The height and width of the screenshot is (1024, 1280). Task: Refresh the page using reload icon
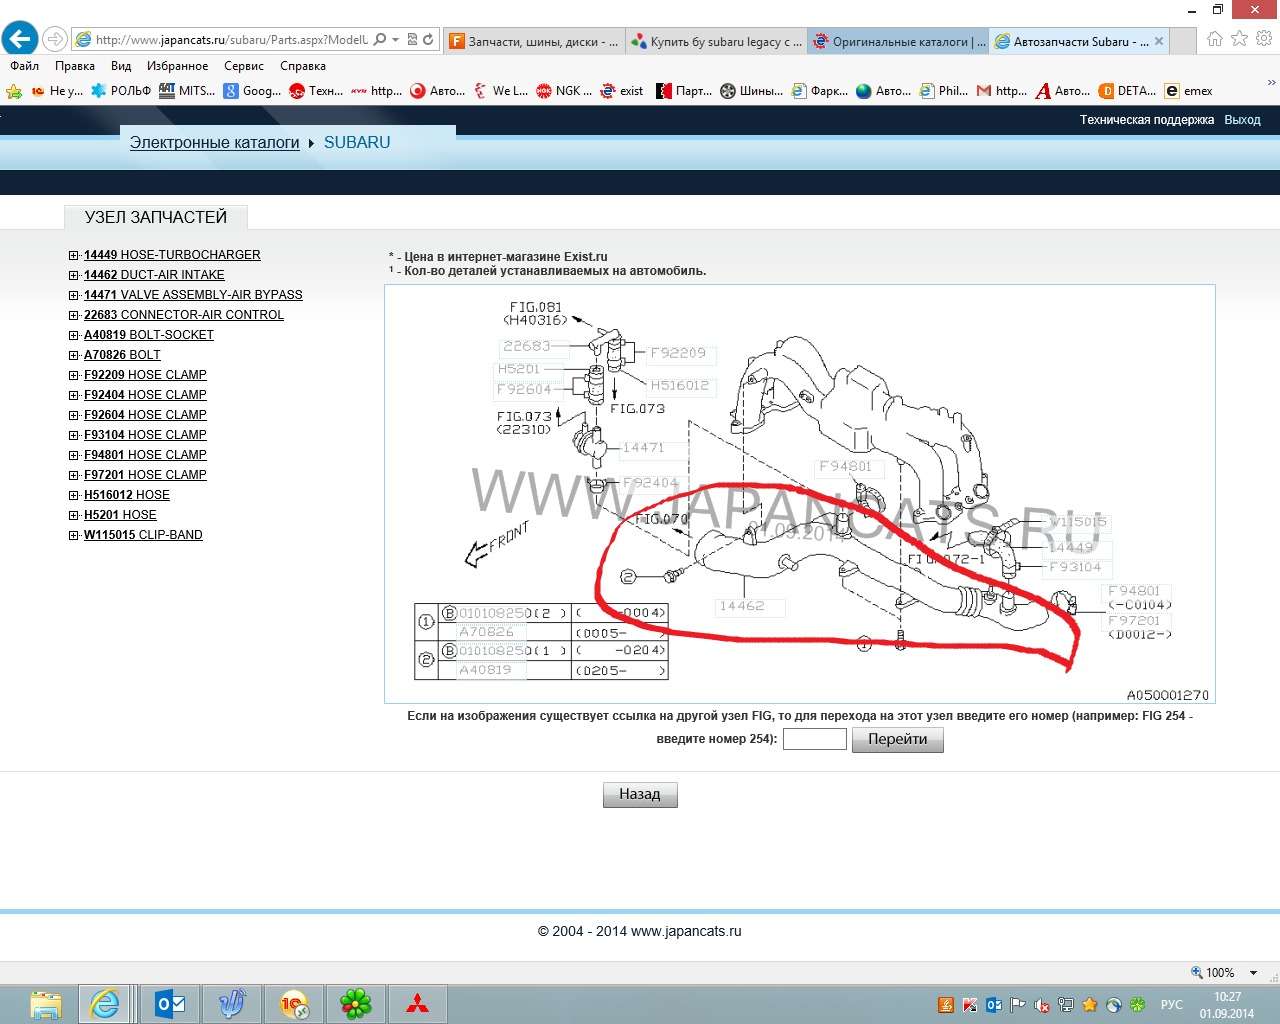click(428, 40)
